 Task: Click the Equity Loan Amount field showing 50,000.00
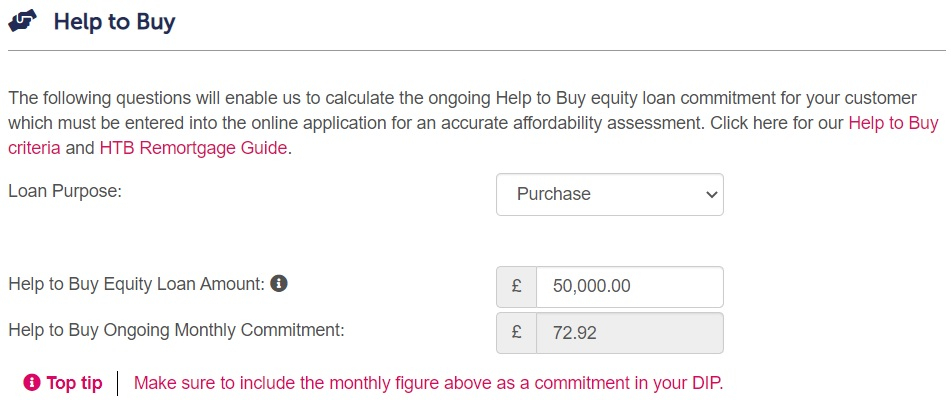coord(630,286)
